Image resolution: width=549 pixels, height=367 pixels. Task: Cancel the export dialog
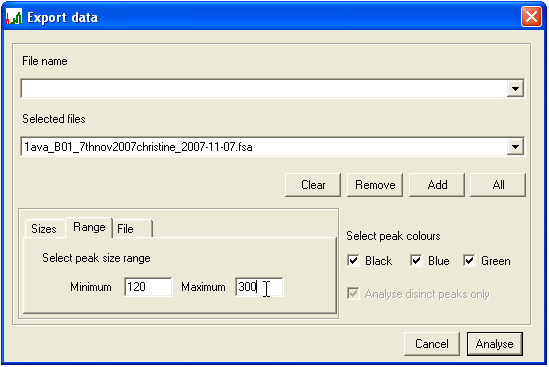432,344
